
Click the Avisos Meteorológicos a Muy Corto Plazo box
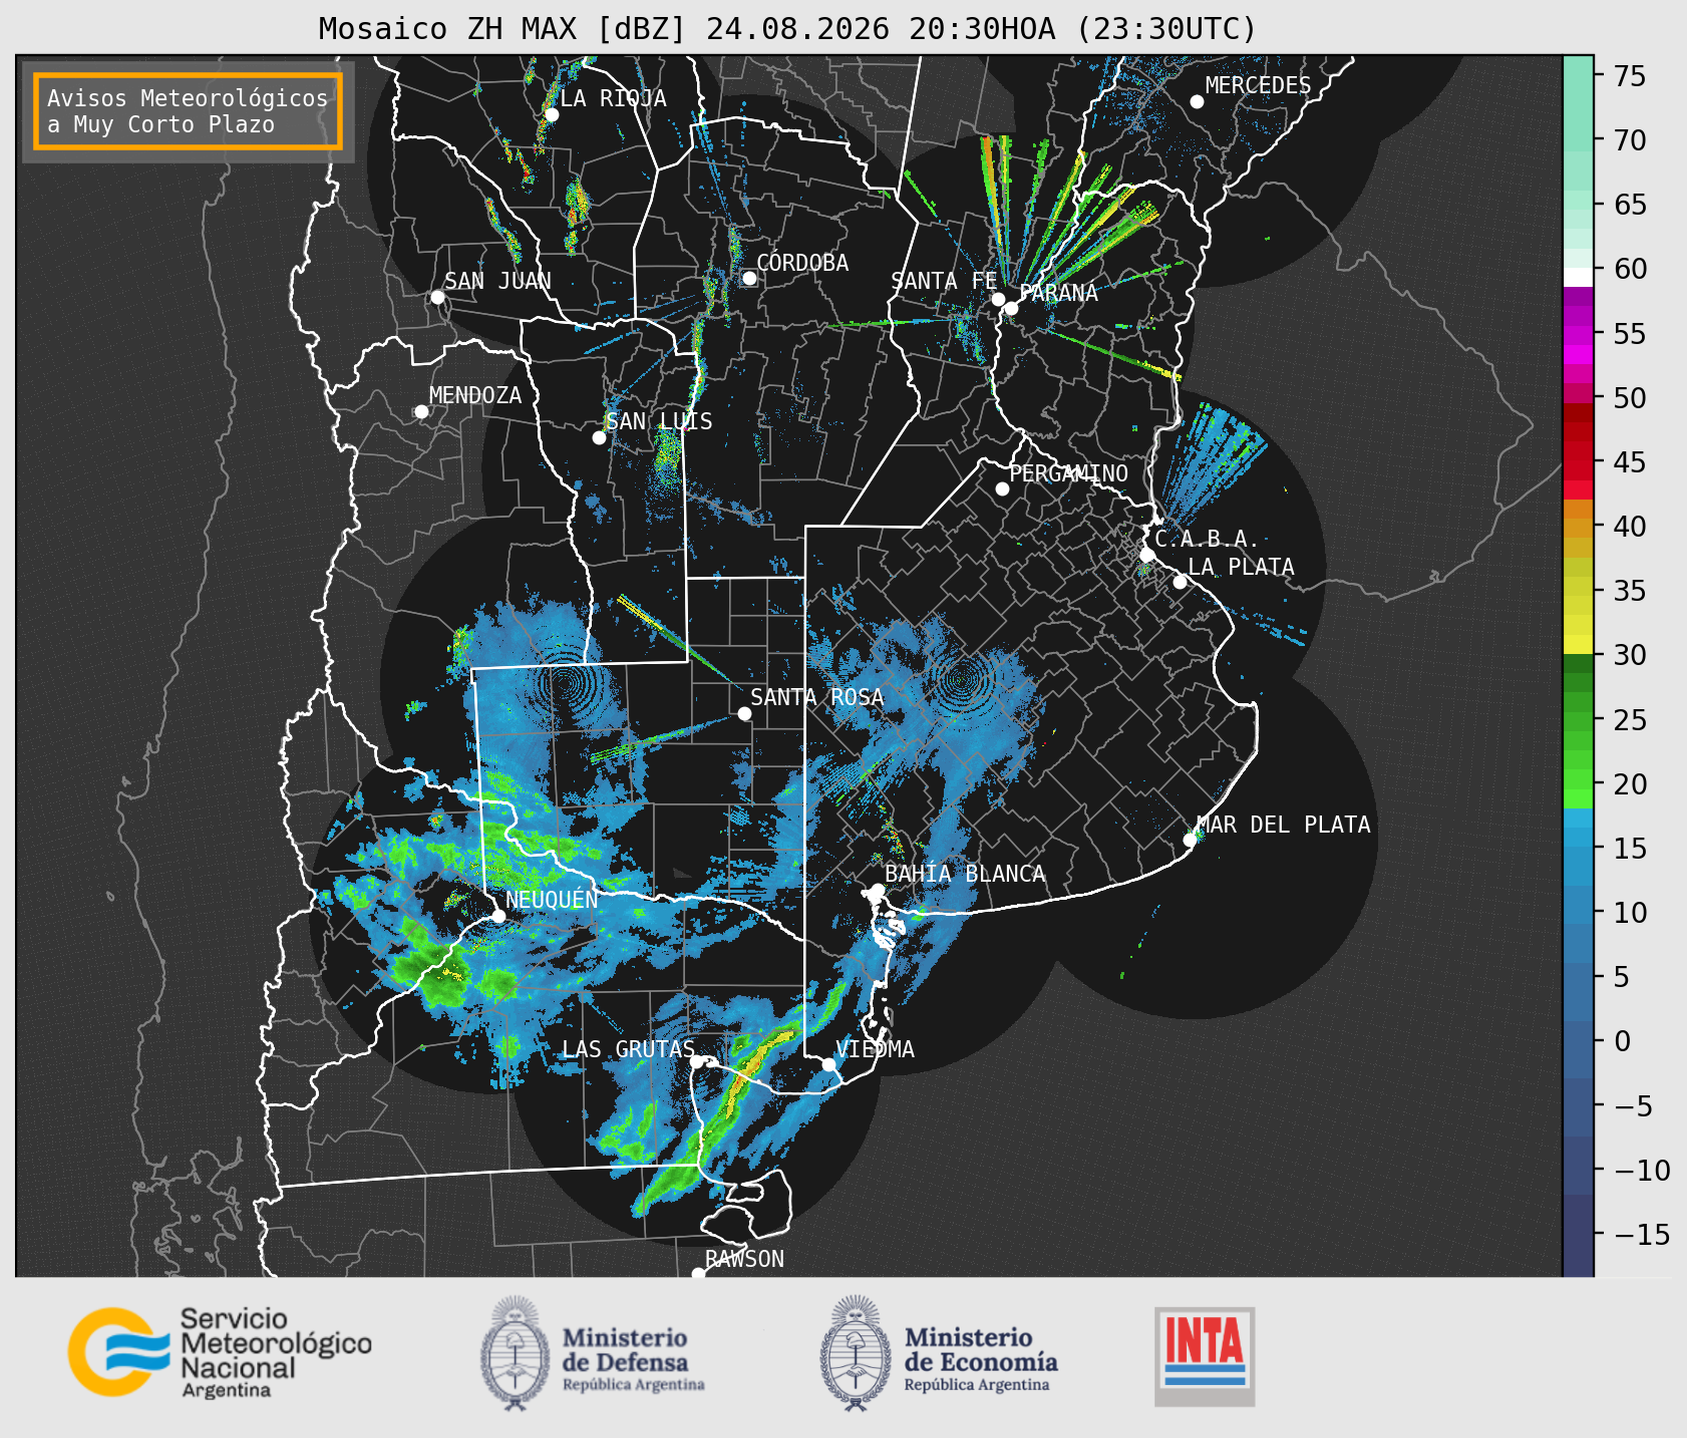click(188, 111)
